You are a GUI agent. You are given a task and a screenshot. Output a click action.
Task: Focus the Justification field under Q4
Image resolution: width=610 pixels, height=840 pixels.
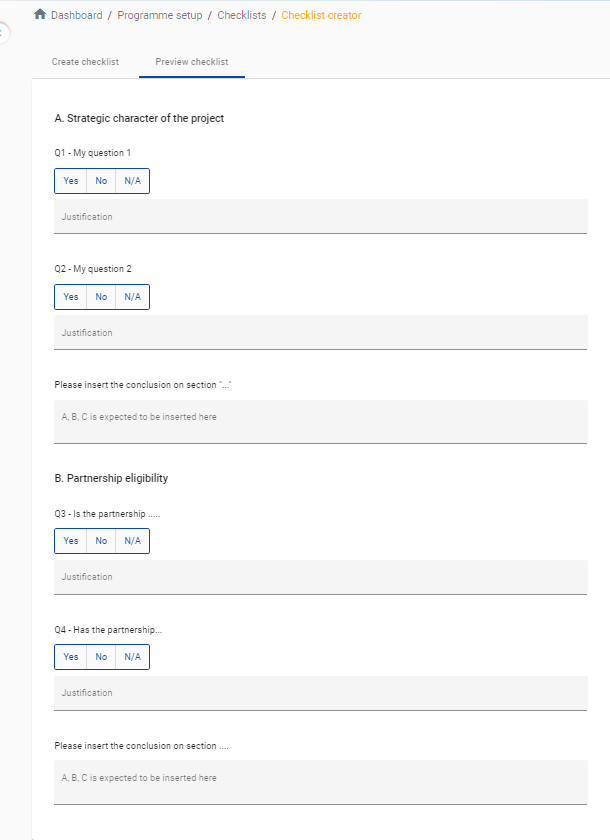coord(320,693)
